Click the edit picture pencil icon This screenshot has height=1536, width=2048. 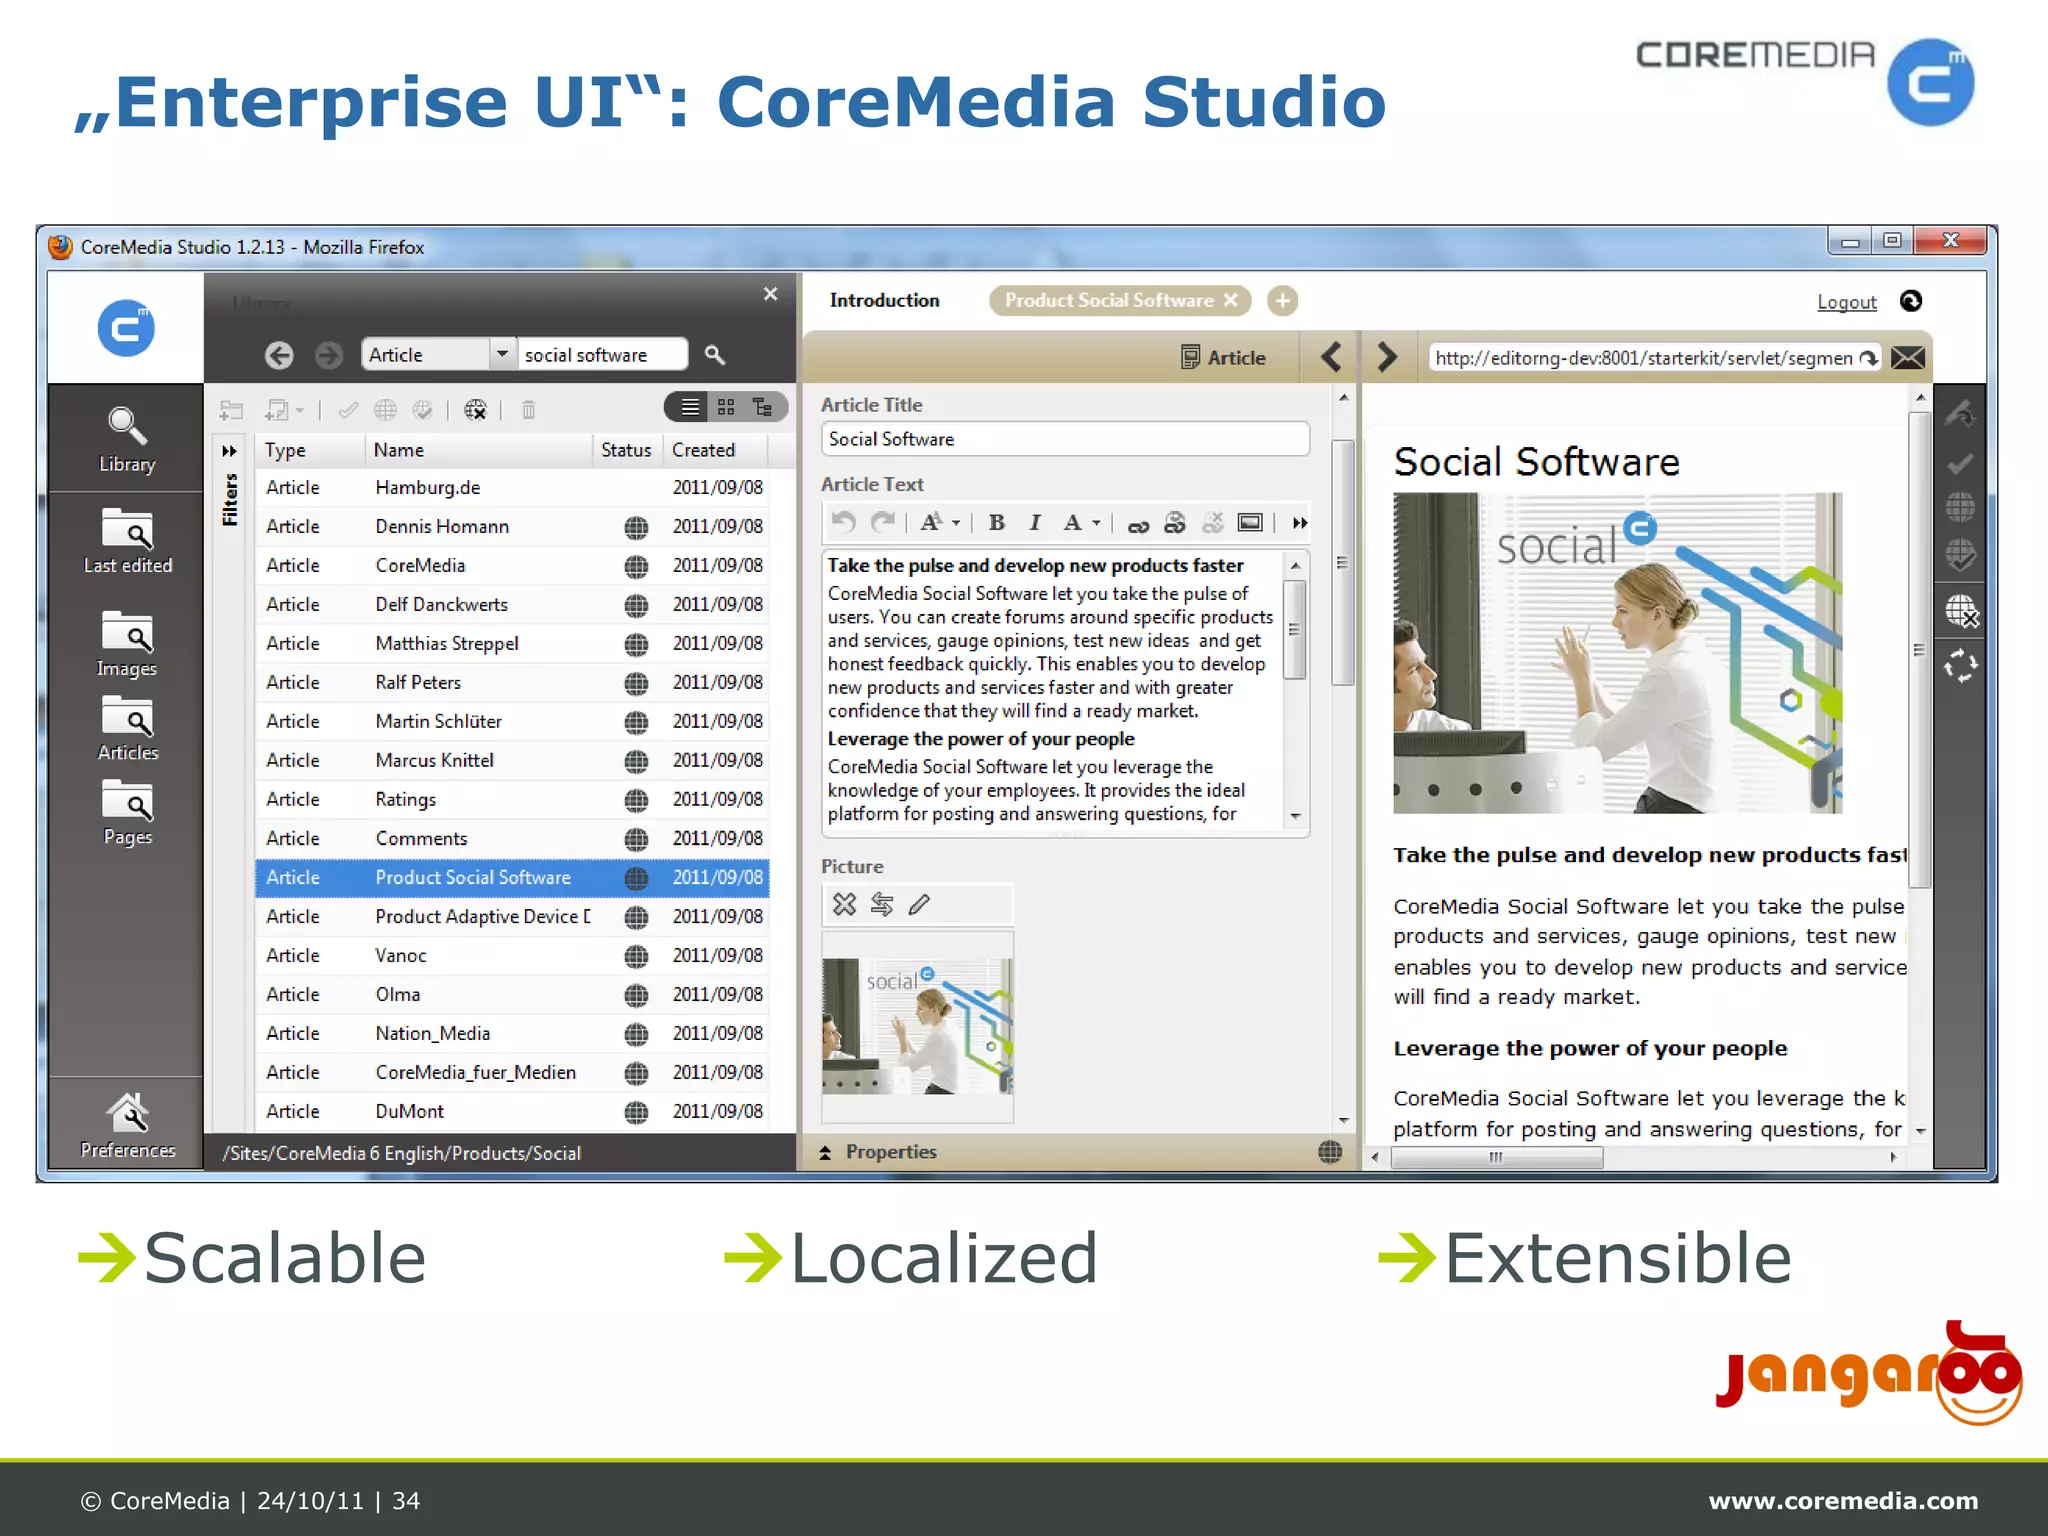(x=919, y=905)
